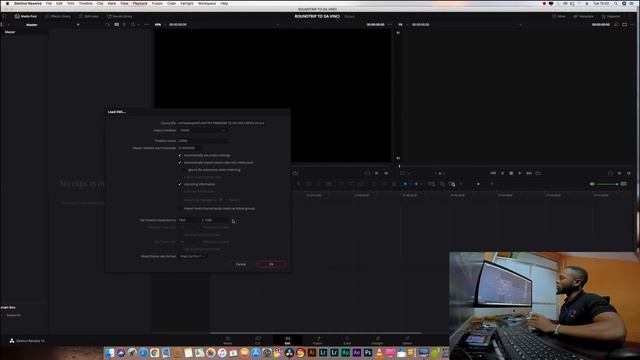This screenshot has width=640, height=360.
Task: Open Google Chrome from the Dock
Action: coord(155,353)
